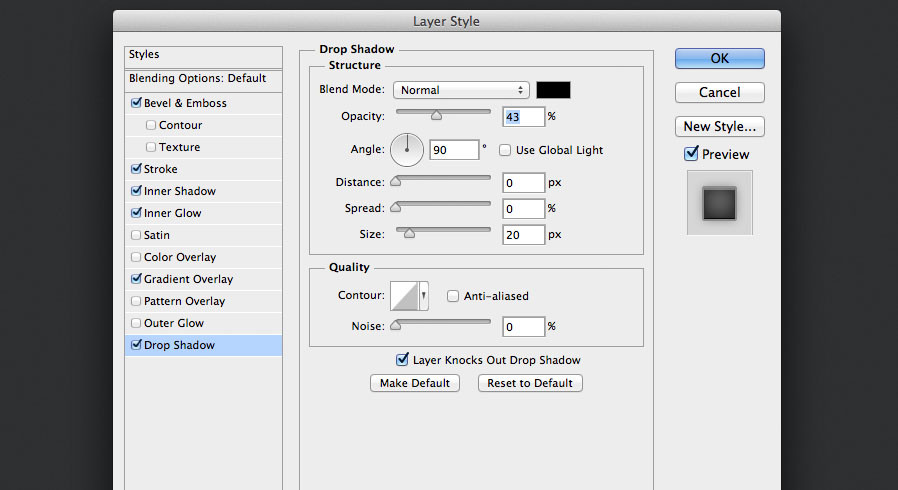Viewport: 898px width, 490px height.
Task: Click the Angle dial control
Action: (x=407, y=150)
